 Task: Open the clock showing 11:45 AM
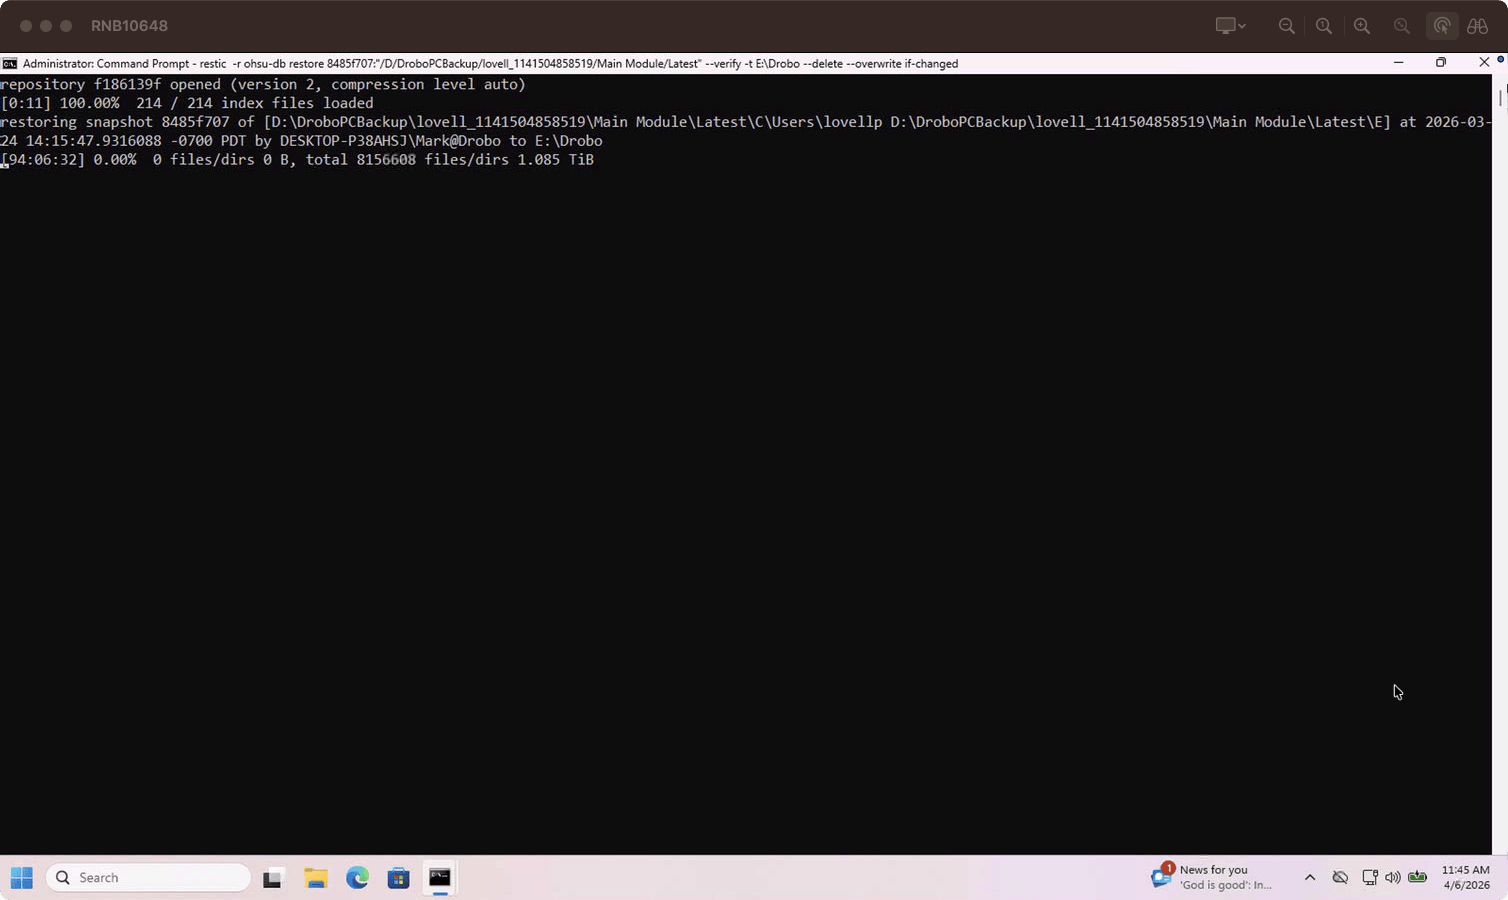pos(1466,877)
